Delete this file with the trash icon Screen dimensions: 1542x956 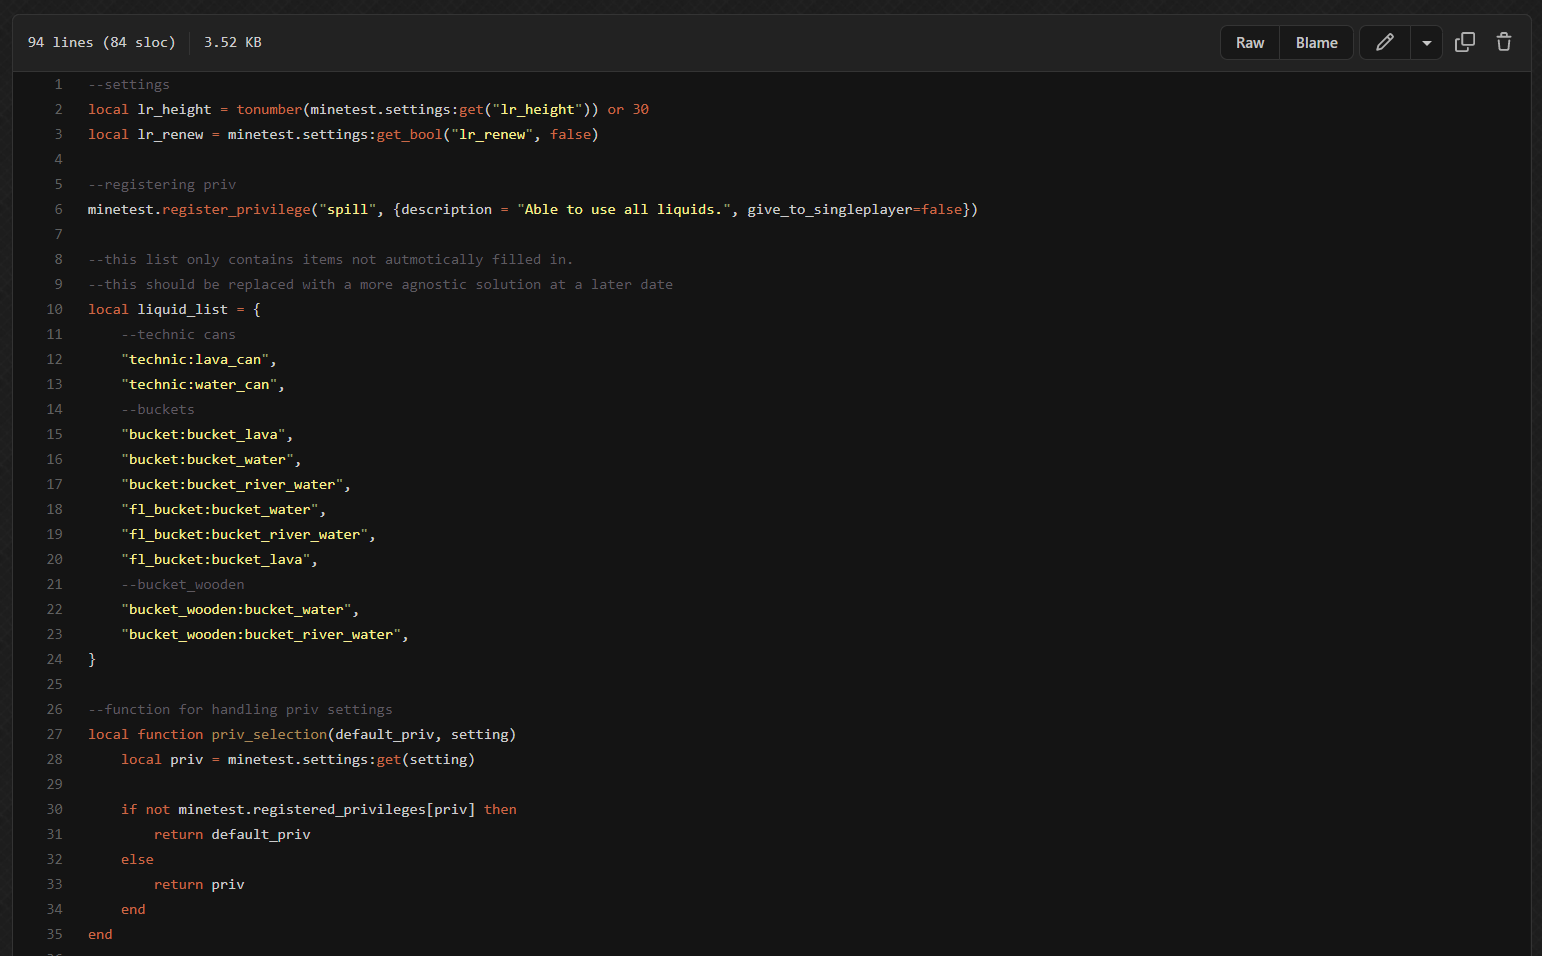[x=1503, y=42]
